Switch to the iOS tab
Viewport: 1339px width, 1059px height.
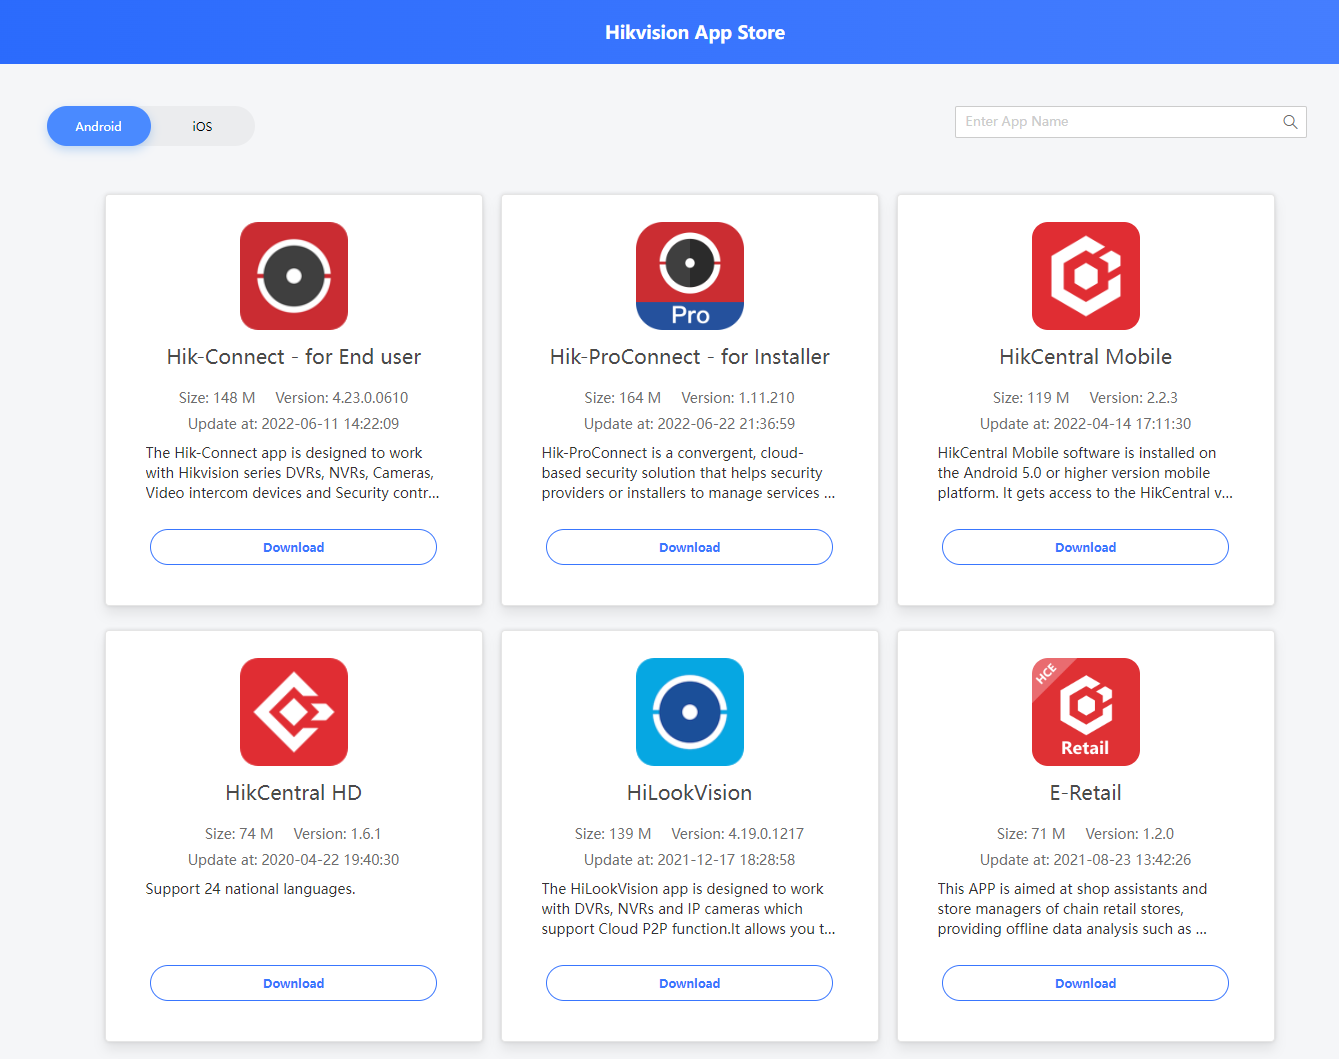(203, 126)
